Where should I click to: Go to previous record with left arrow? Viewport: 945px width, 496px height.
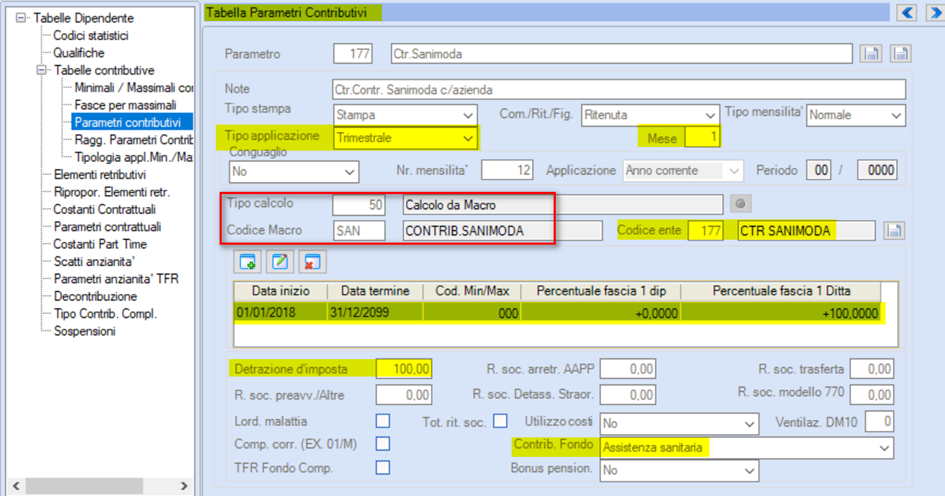908,12
